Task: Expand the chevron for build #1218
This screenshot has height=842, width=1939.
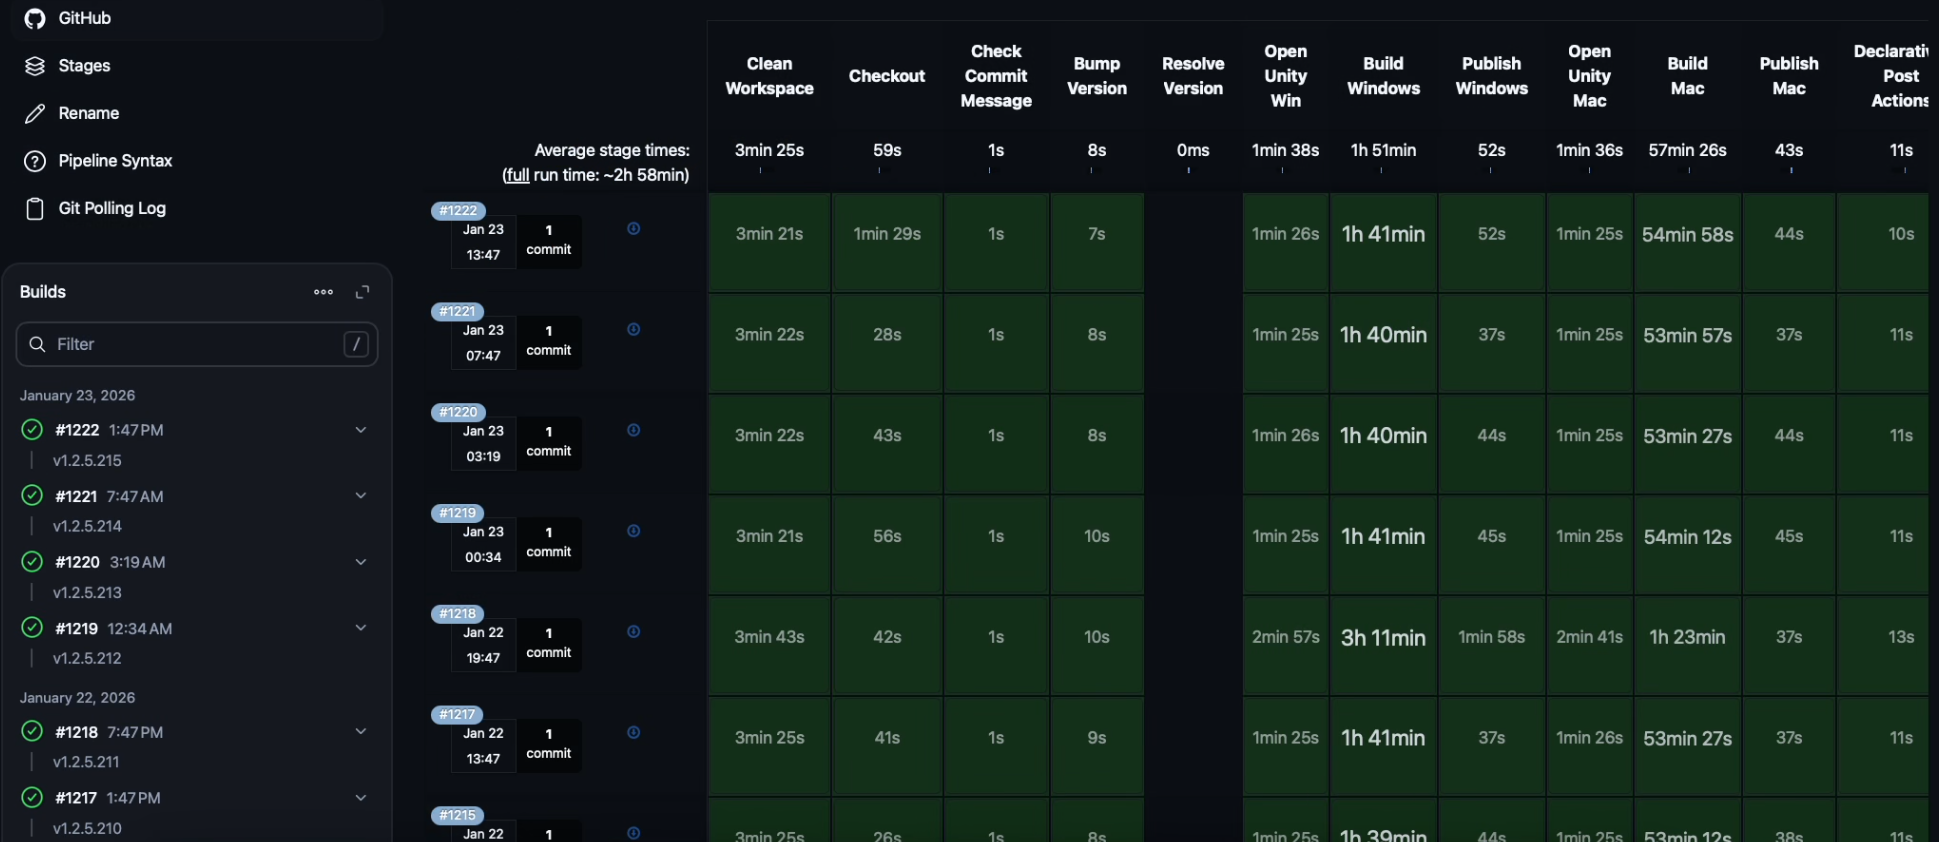Action: click(361, 732)
